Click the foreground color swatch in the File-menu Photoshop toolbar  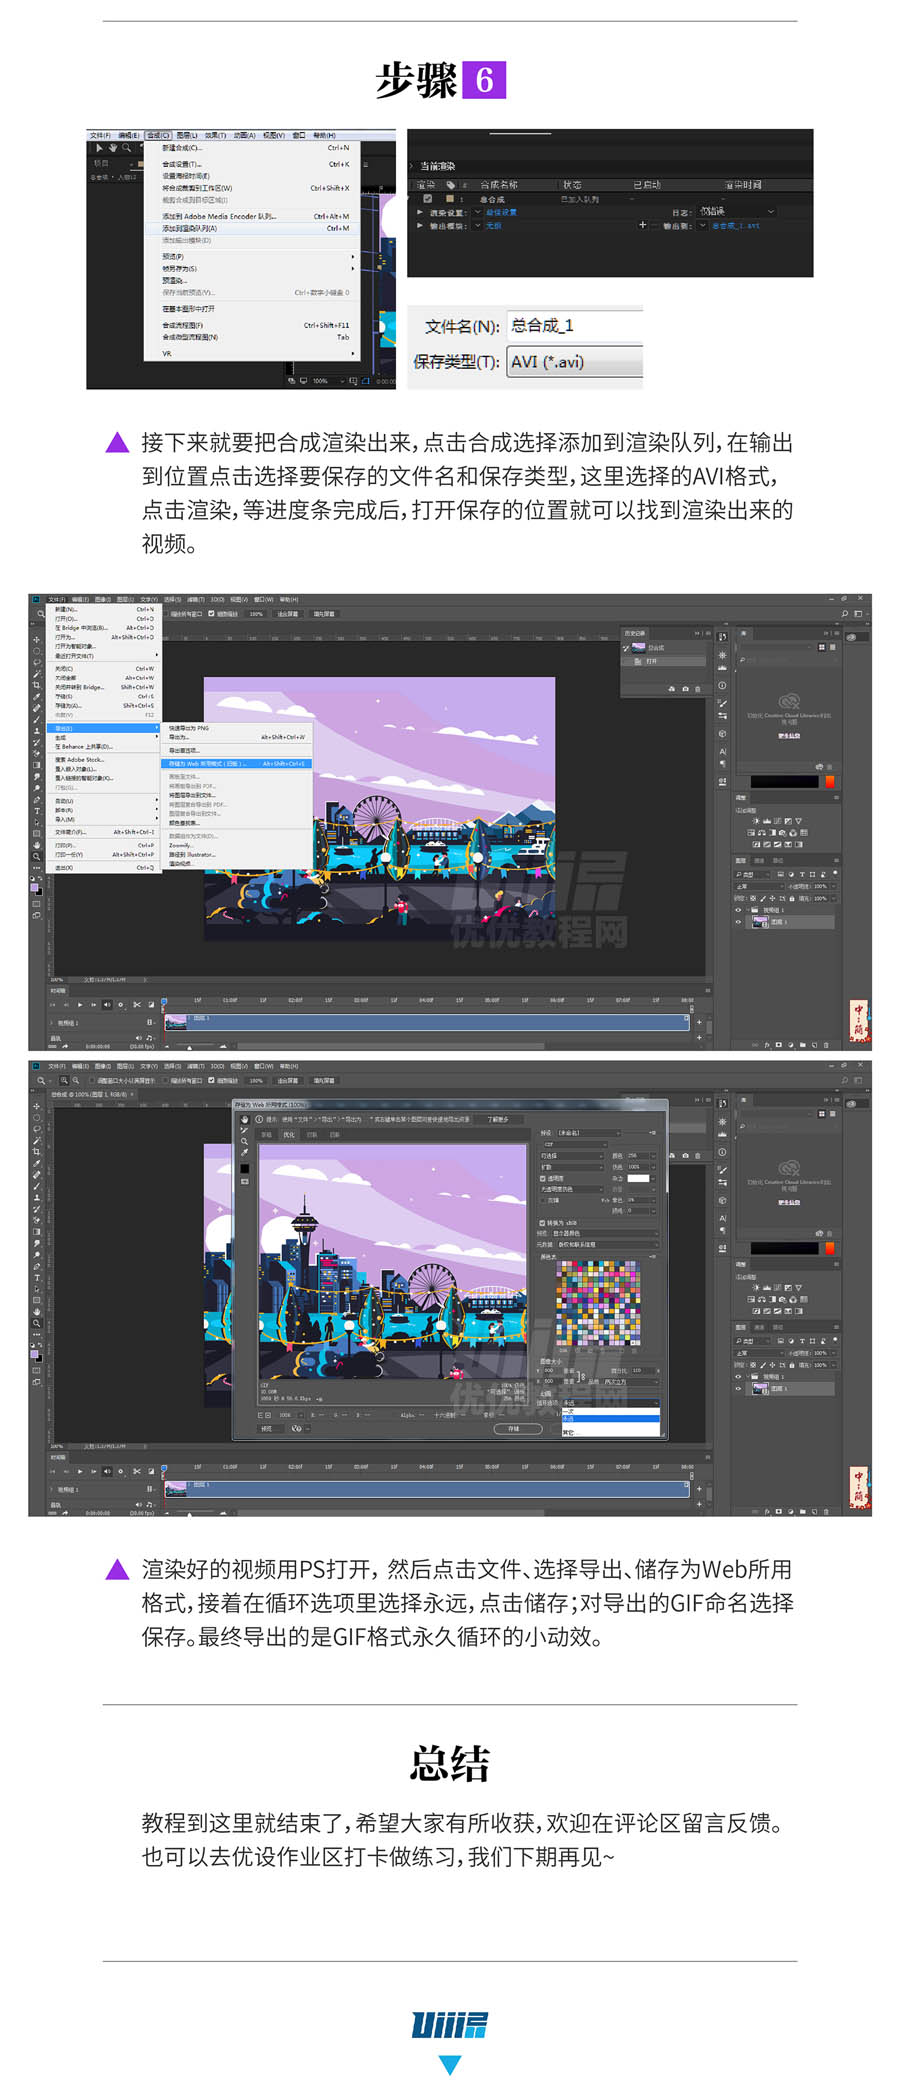pos(34,887)
